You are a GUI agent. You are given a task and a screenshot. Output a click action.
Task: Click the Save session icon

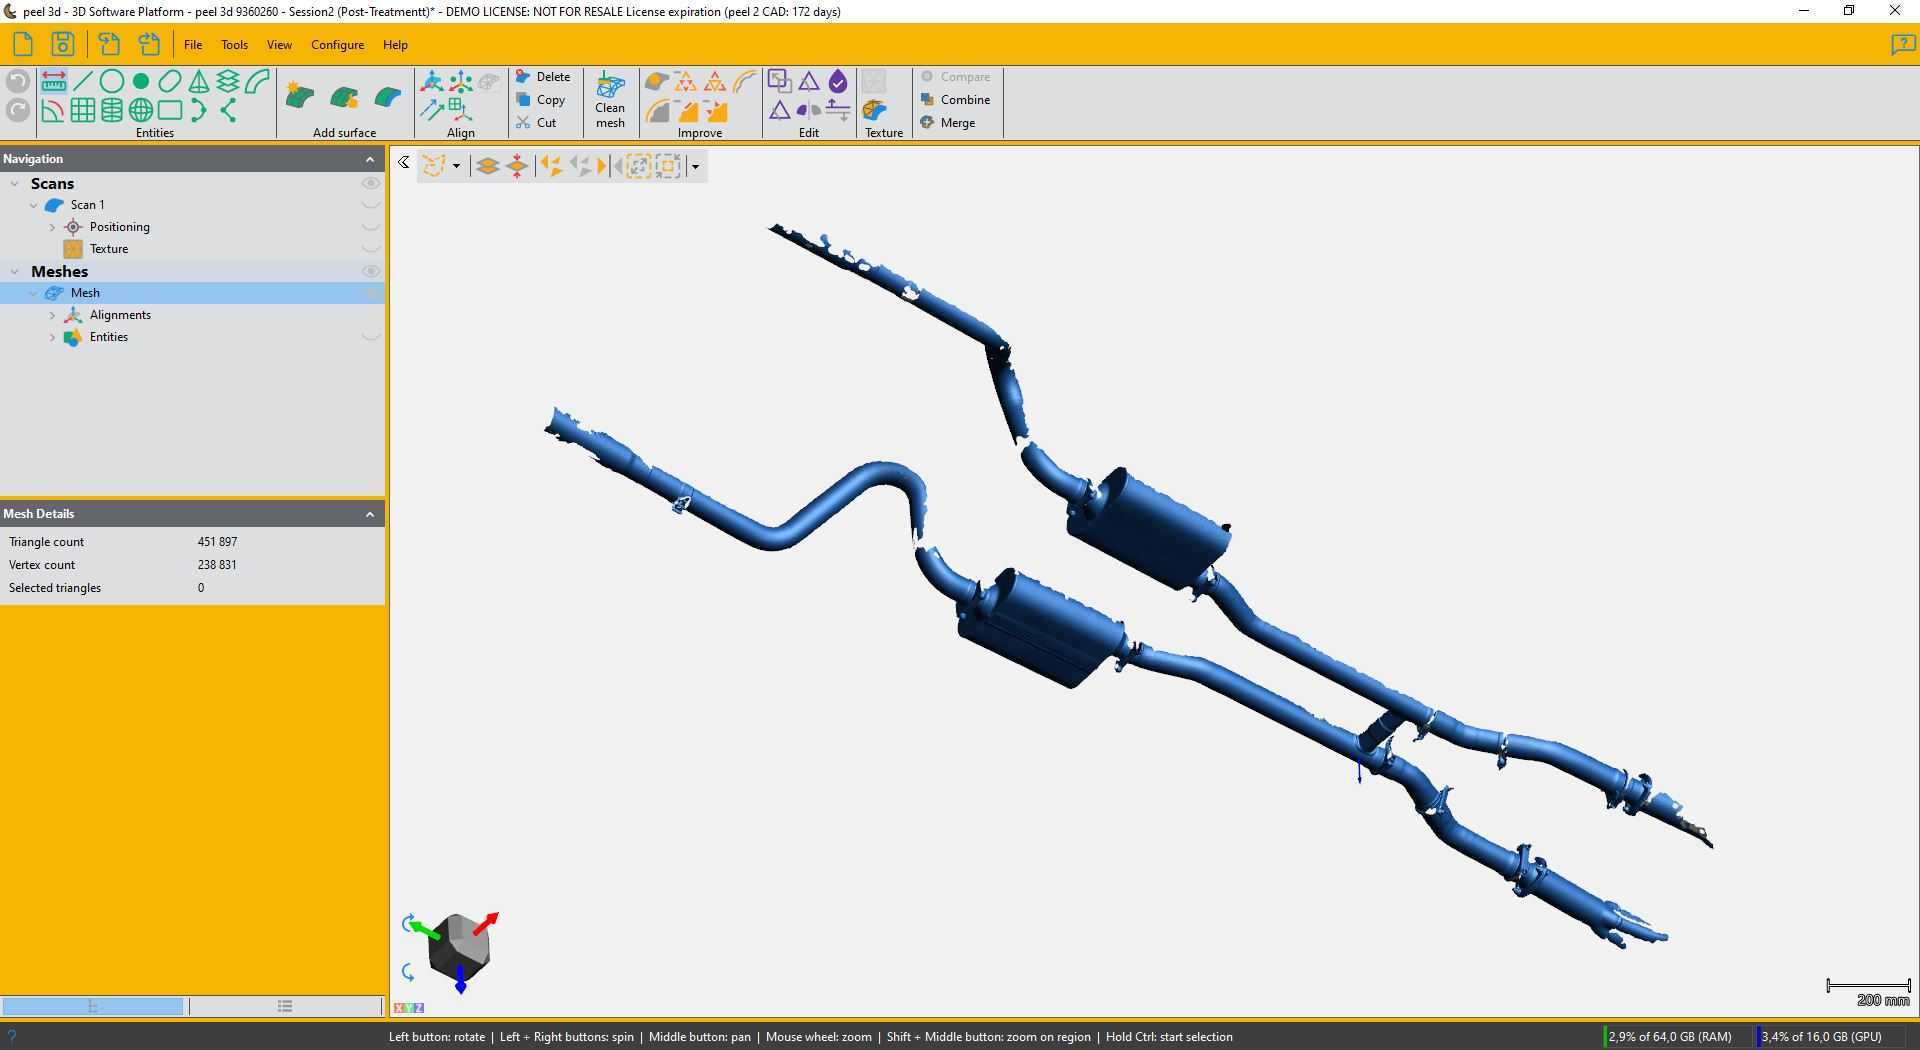62,44
